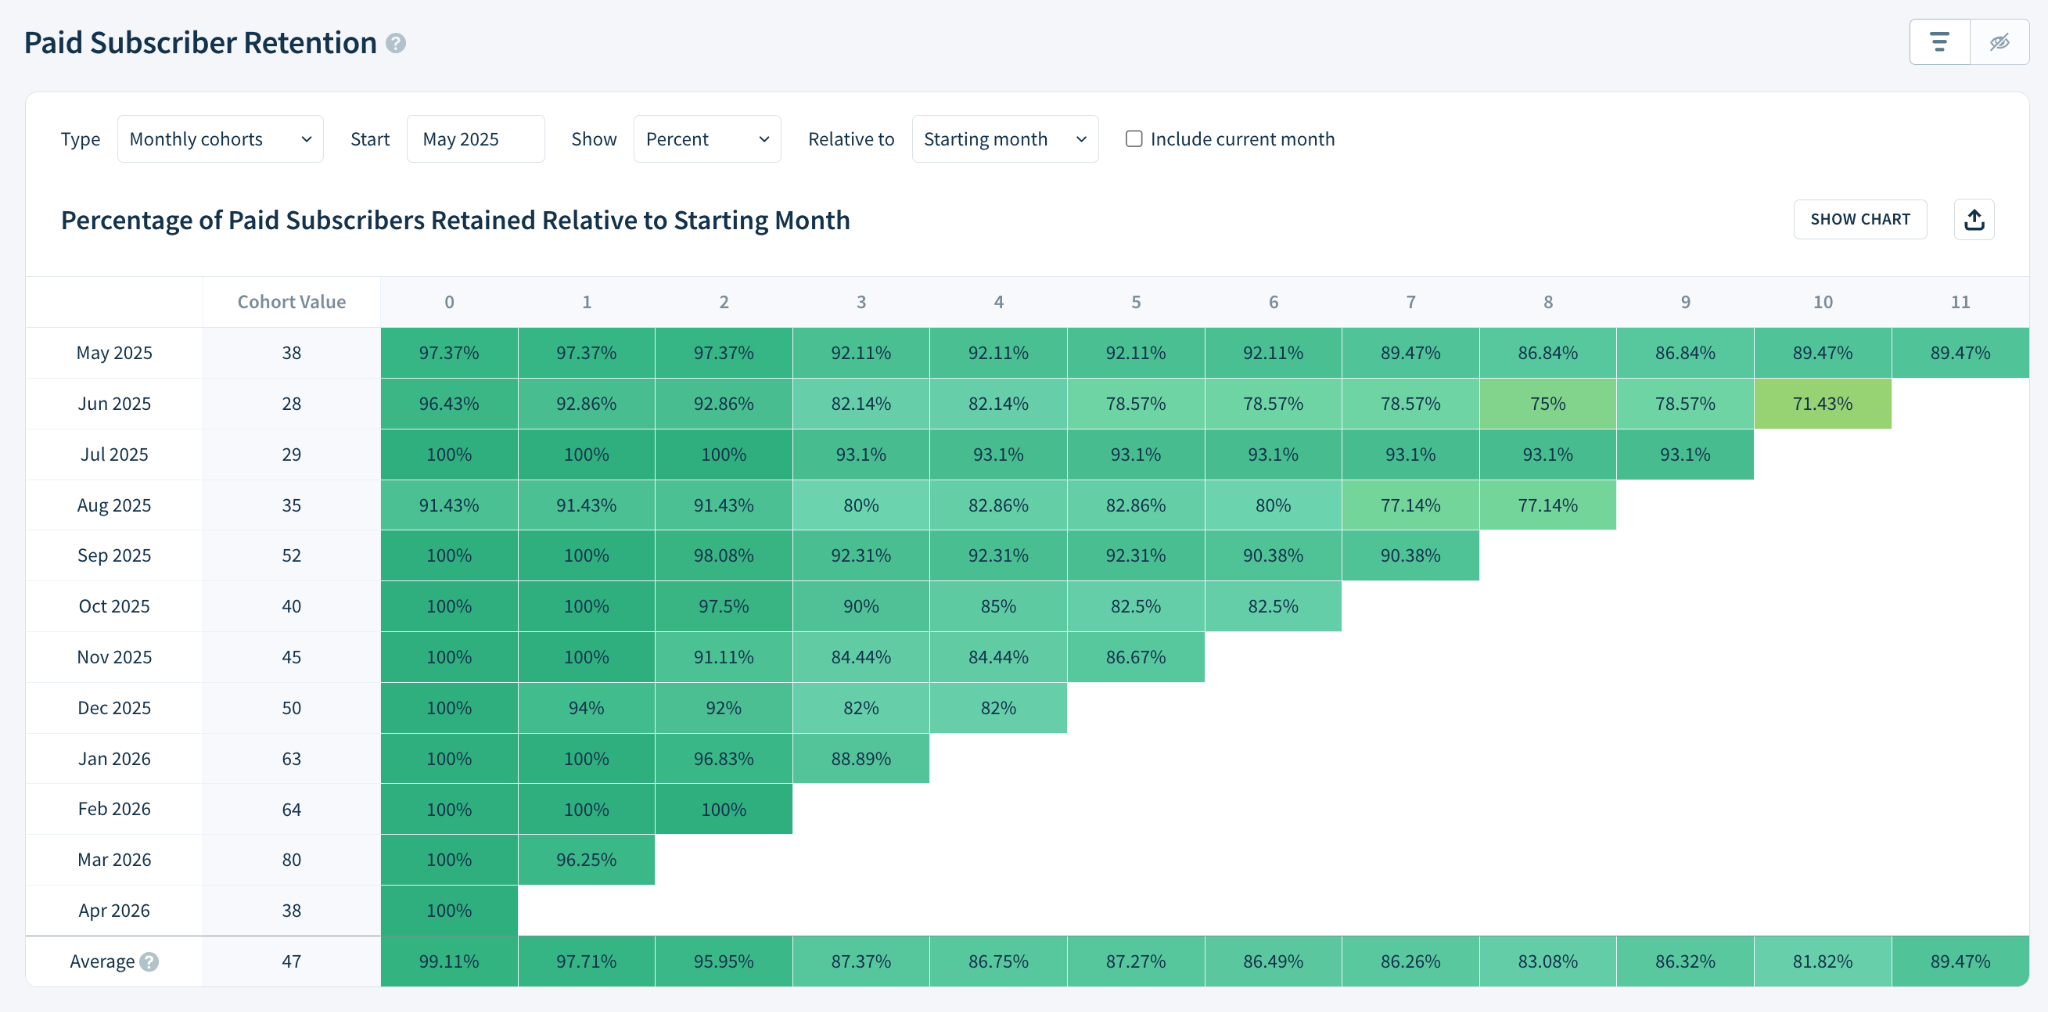Click the Paid Subscriber Retention page title
The image size is (2048, 1012).
200,43
